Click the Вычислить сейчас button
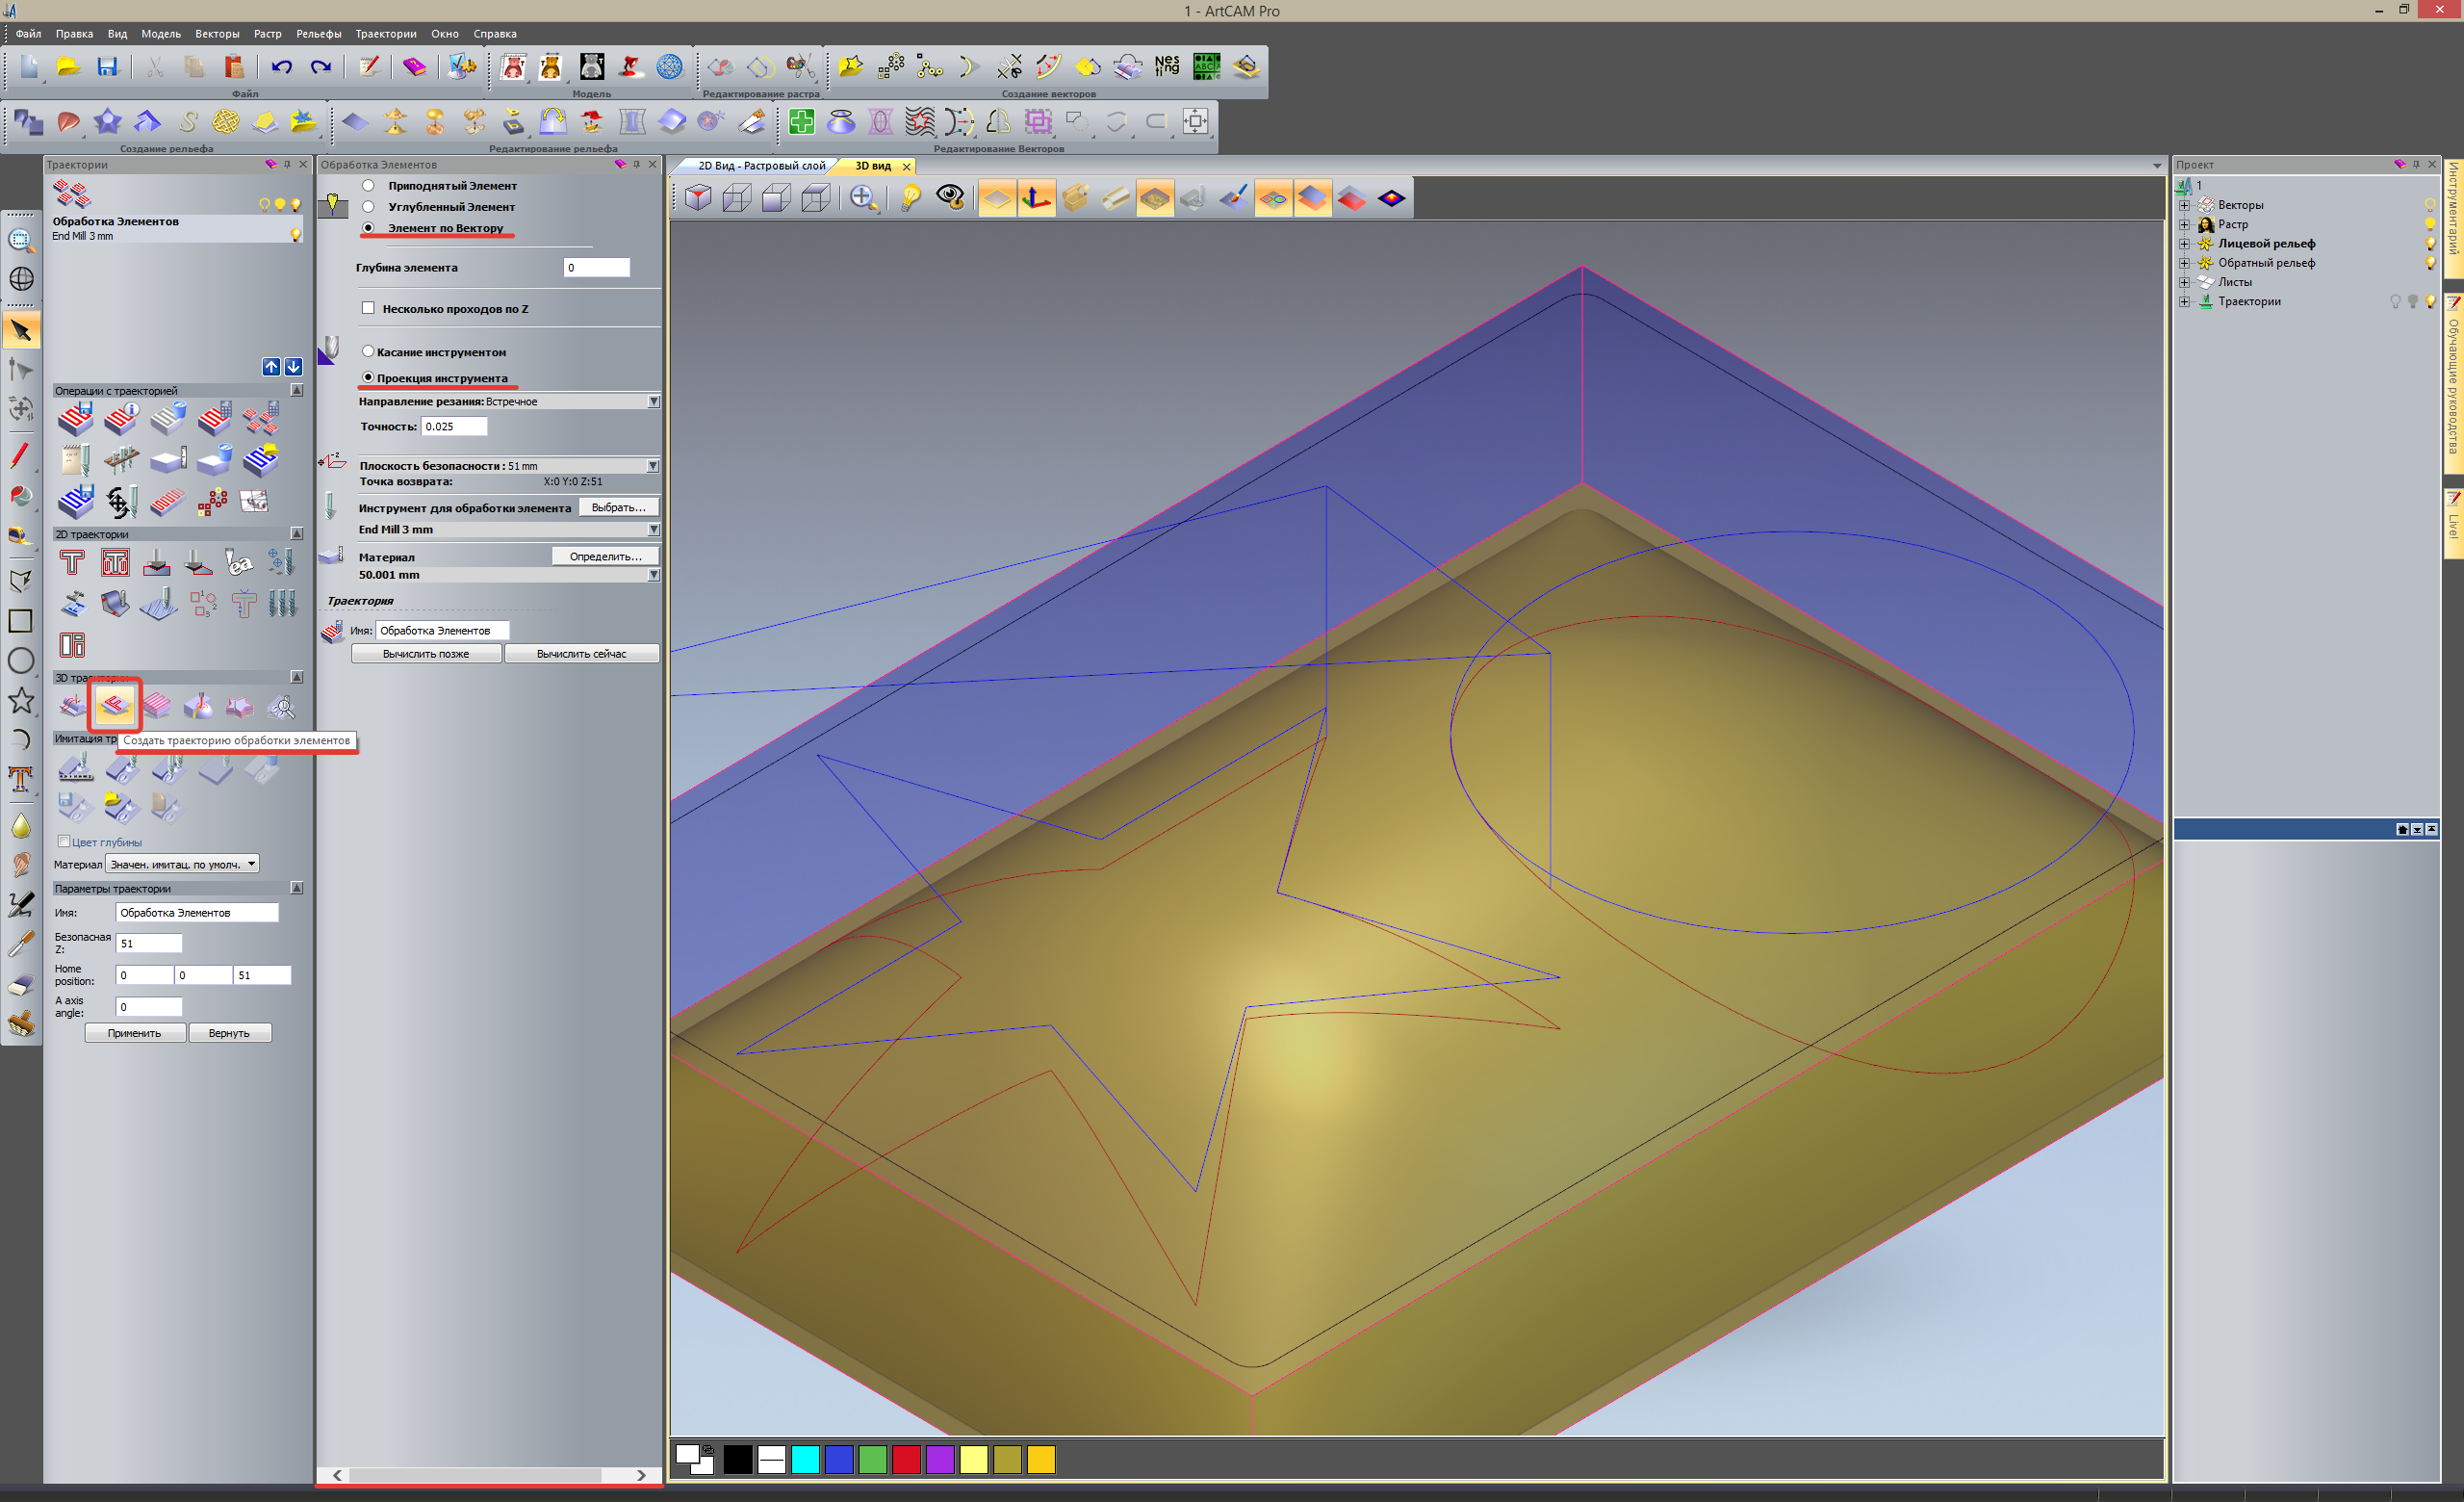This screenshot has height=1502, width=2464. tap(581, 654)
